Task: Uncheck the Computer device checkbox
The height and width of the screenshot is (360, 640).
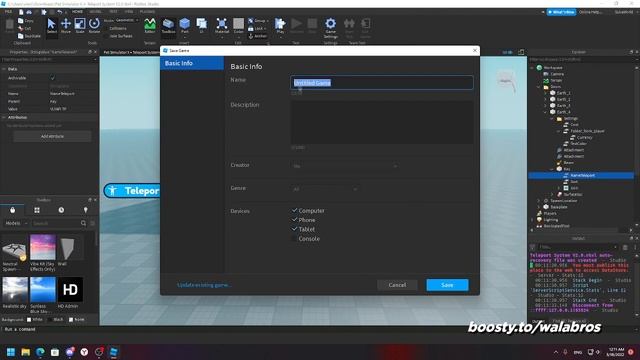Action: [x=294, y=210]
